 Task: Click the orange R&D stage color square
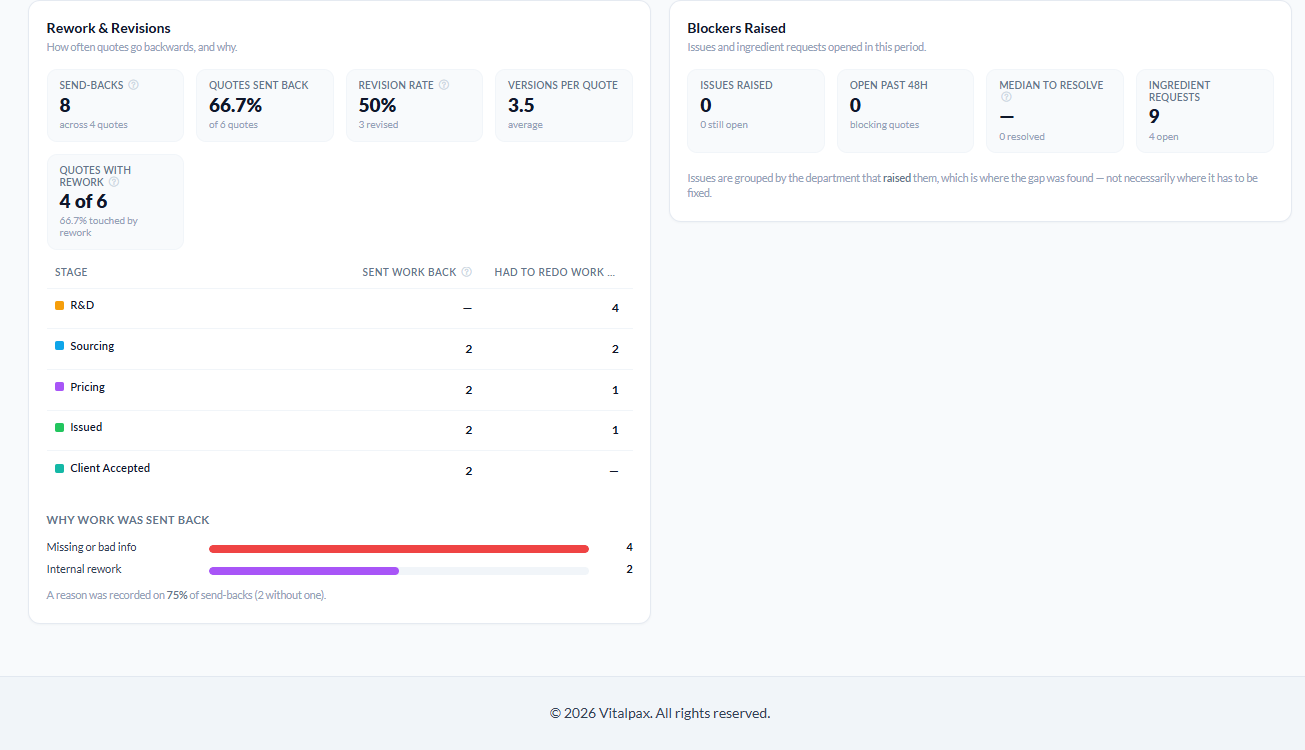tap(60, 306)
